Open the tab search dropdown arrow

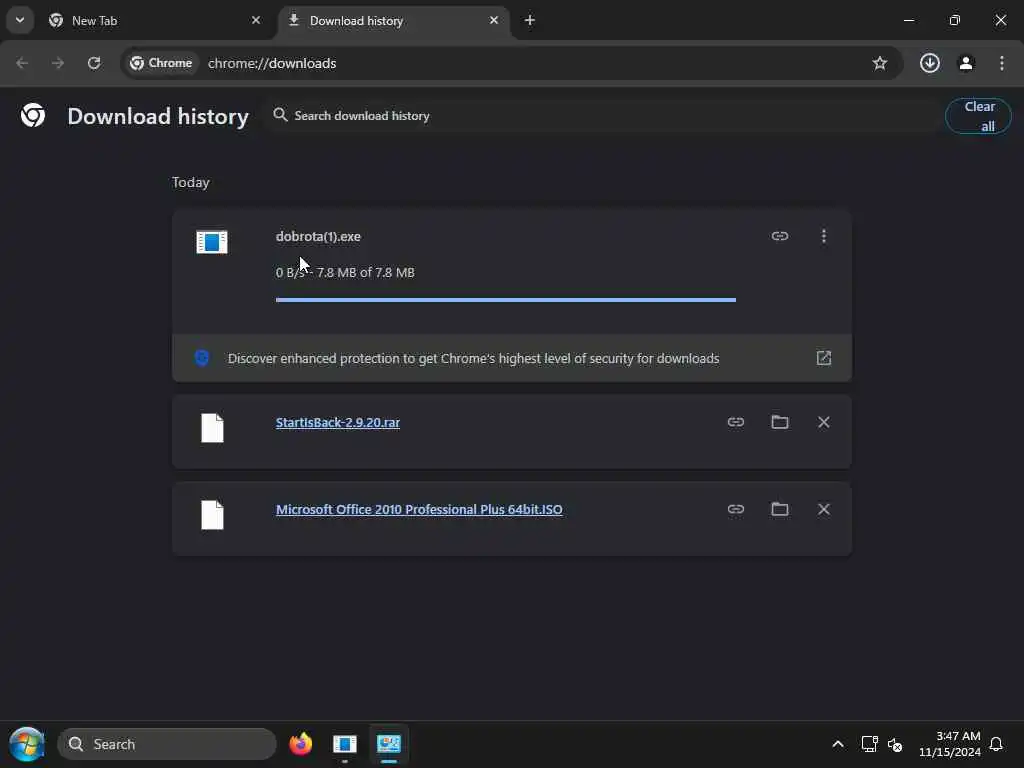pos(20,20)
